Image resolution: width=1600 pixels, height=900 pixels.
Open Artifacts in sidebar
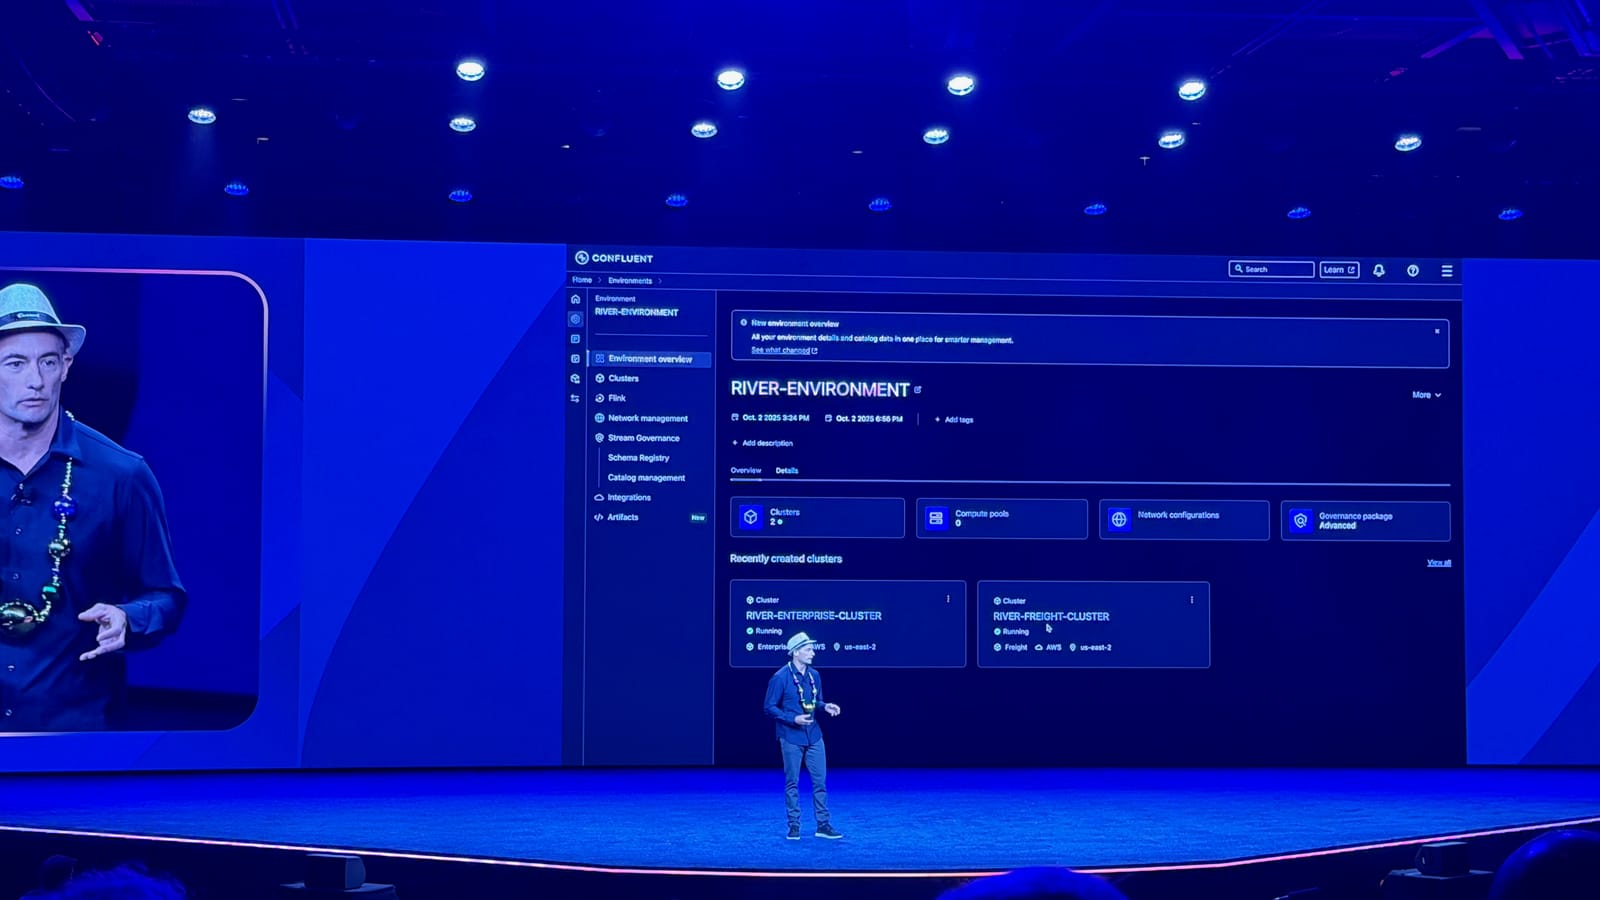[x=623, y=517]
